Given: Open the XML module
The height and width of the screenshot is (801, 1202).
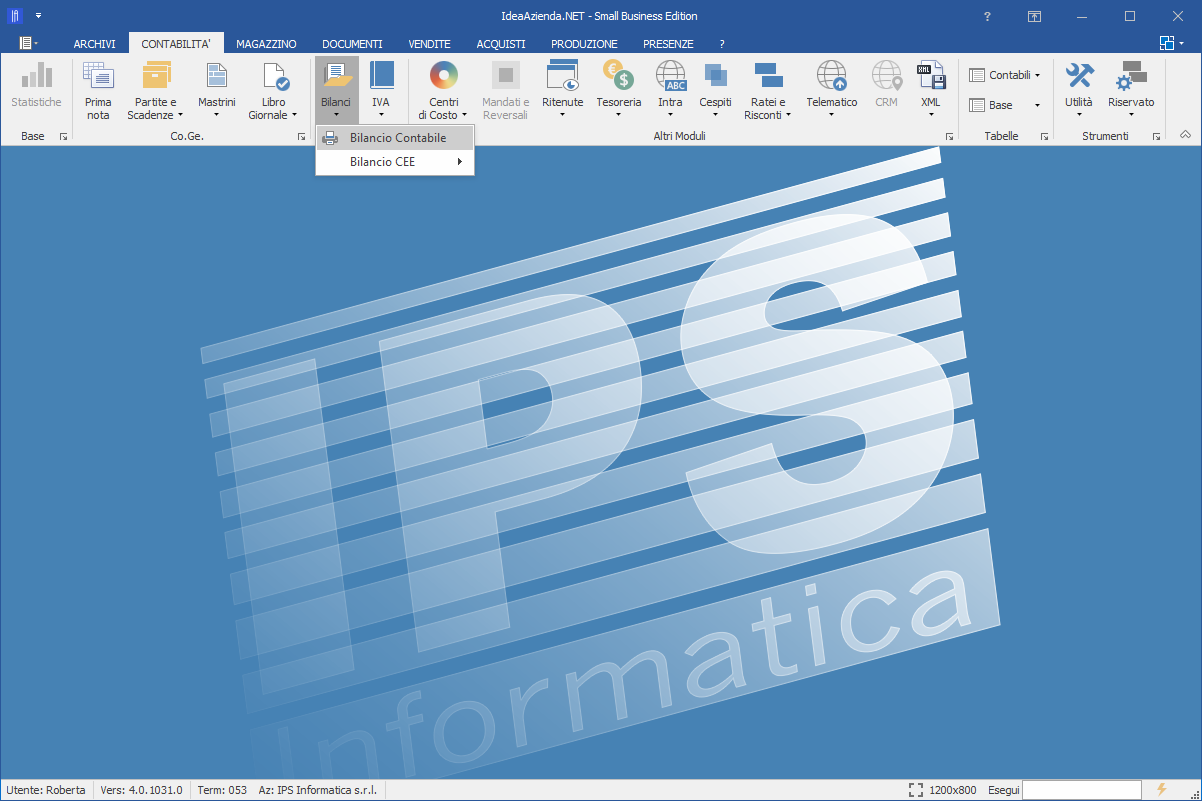Looking at the screenshot, I should (x=931, y=90).
